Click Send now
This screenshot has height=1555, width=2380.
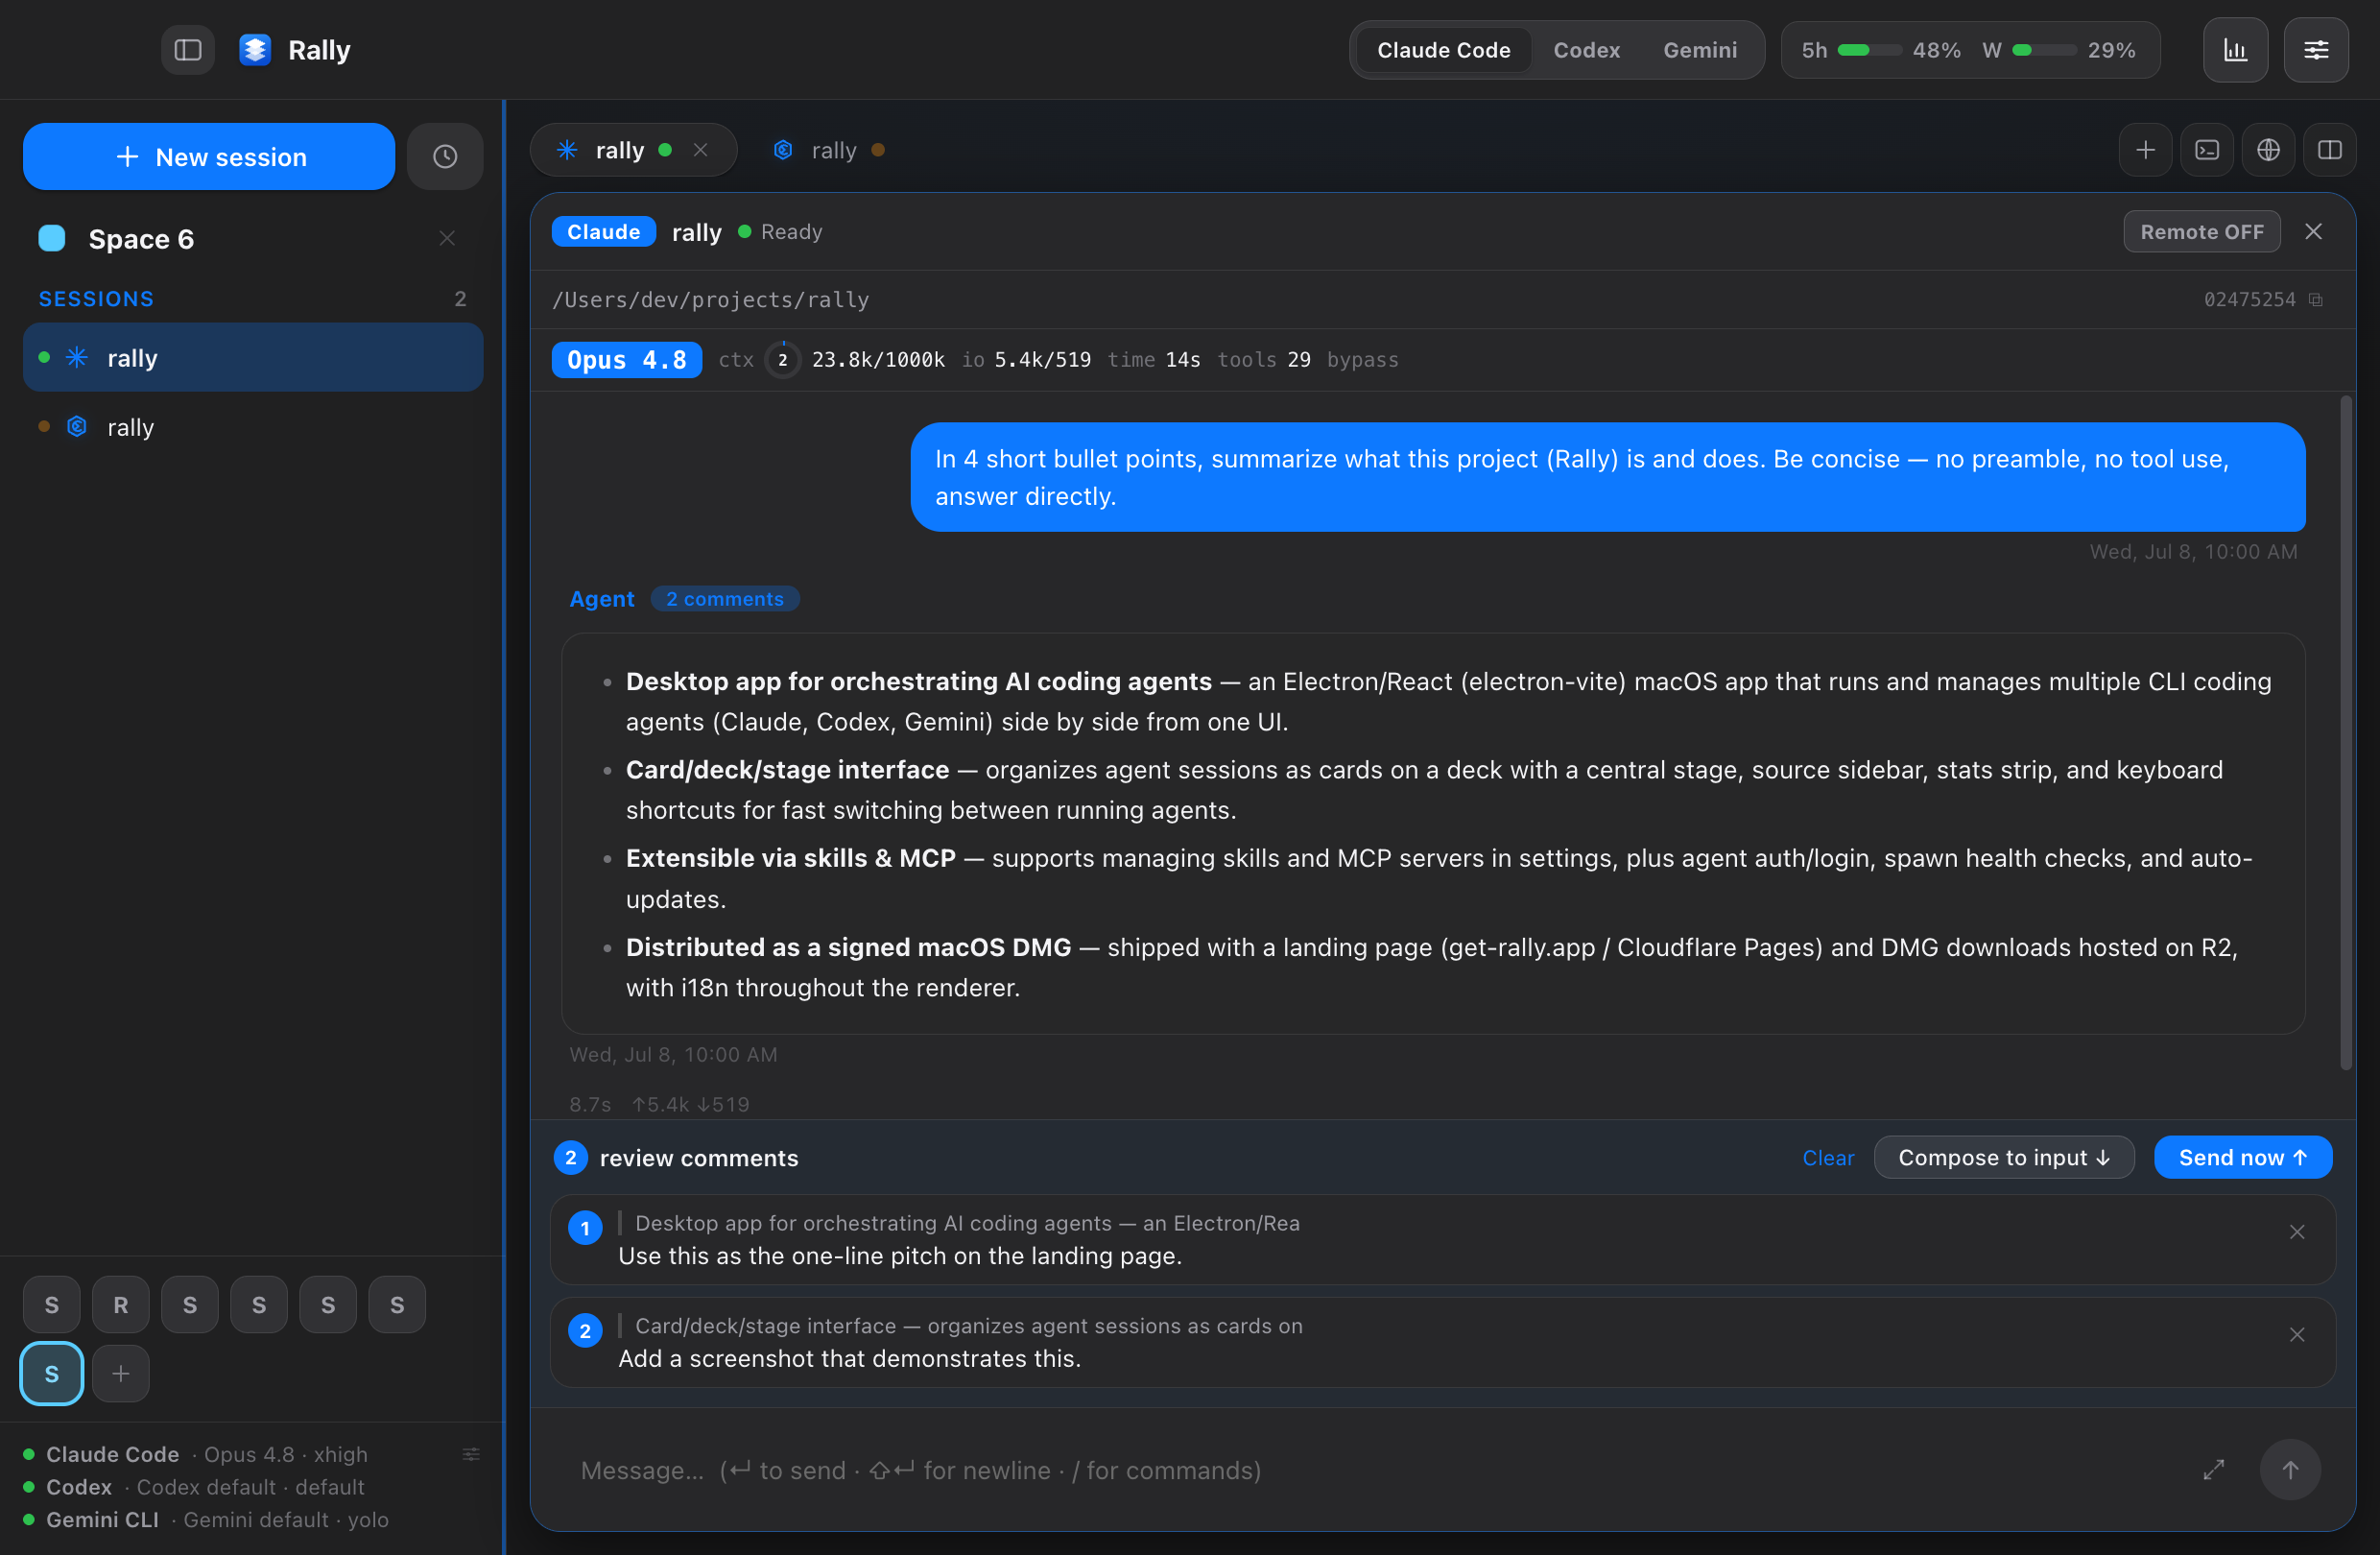[x=2243, y=1158]
